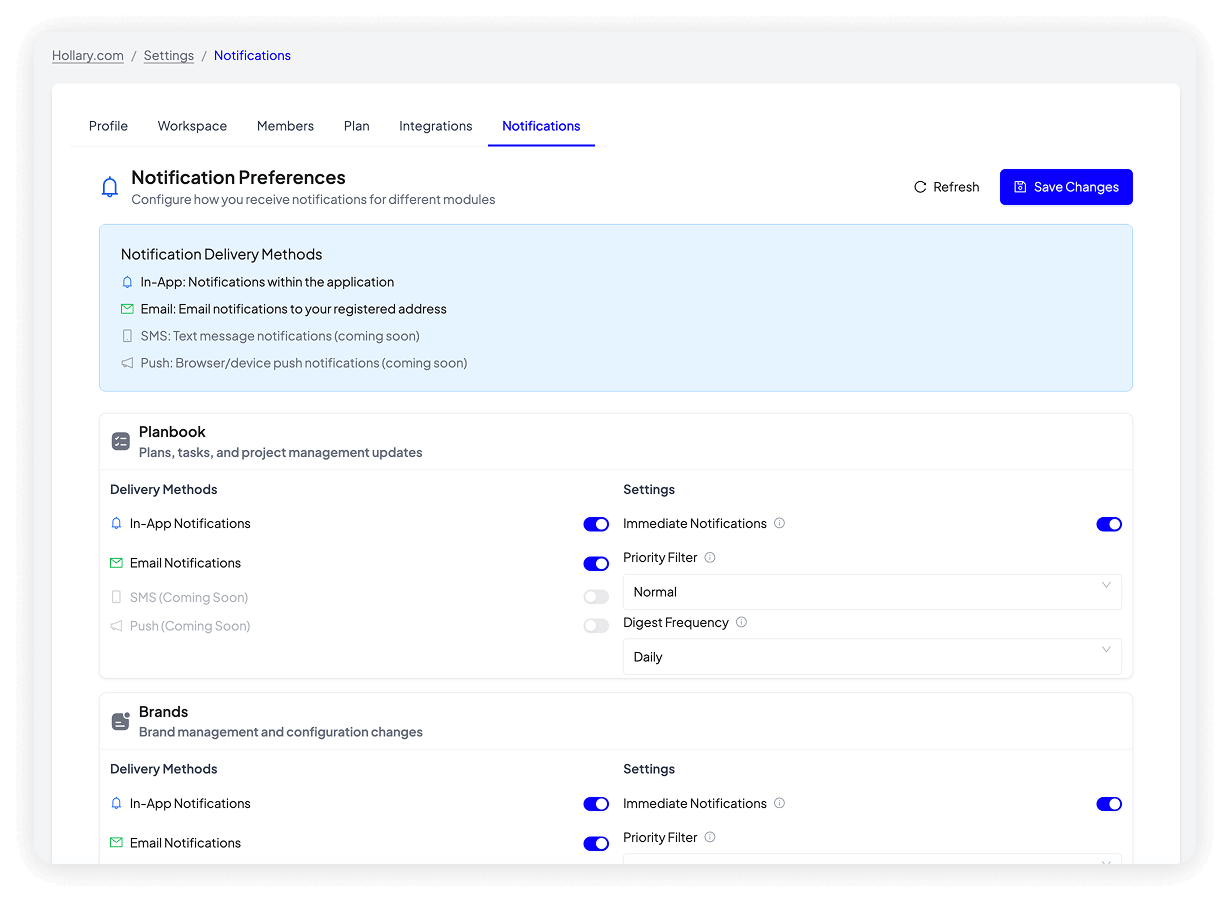Viewport: 1230px width, 902px height.
Task: Disable Planbook In-App Notifications toggle
Action: (x=596, y=524)
